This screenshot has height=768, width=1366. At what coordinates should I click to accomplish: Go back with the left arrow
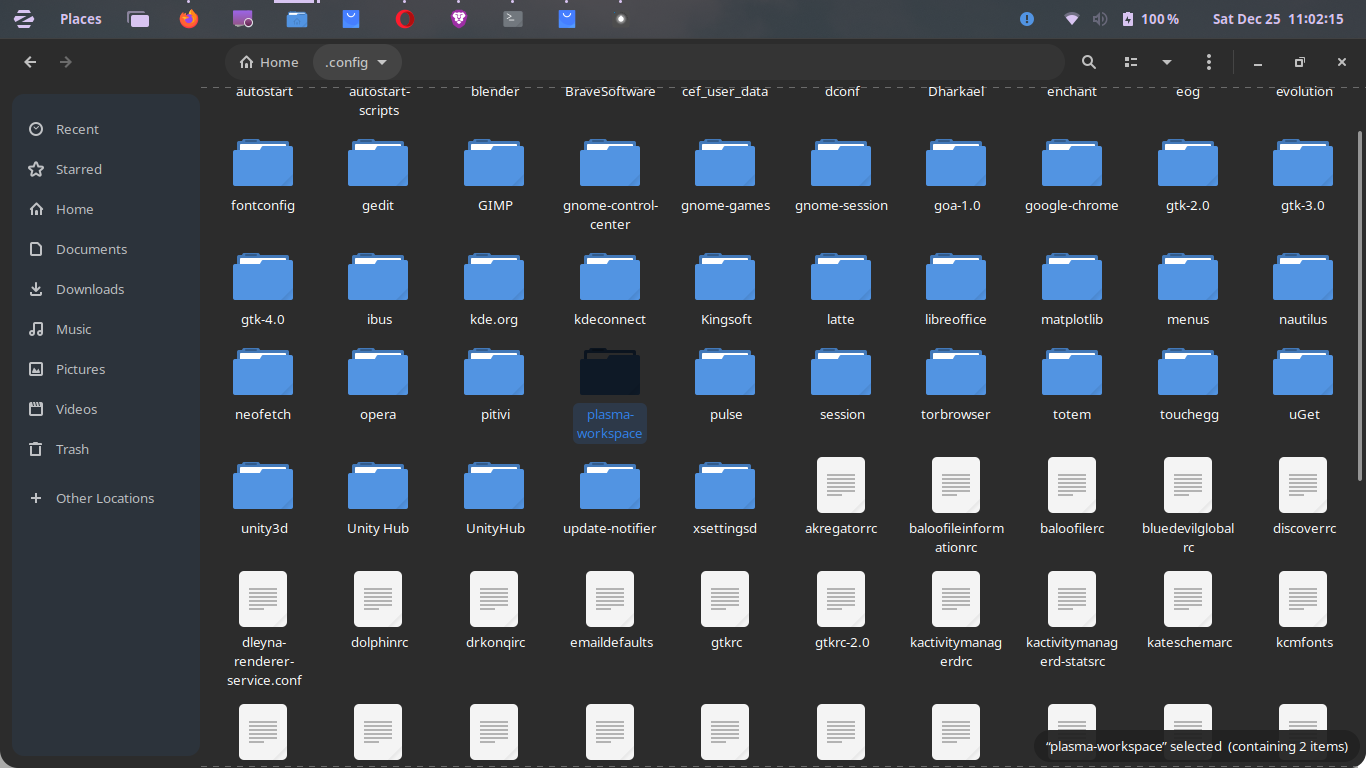pos(30,62)
